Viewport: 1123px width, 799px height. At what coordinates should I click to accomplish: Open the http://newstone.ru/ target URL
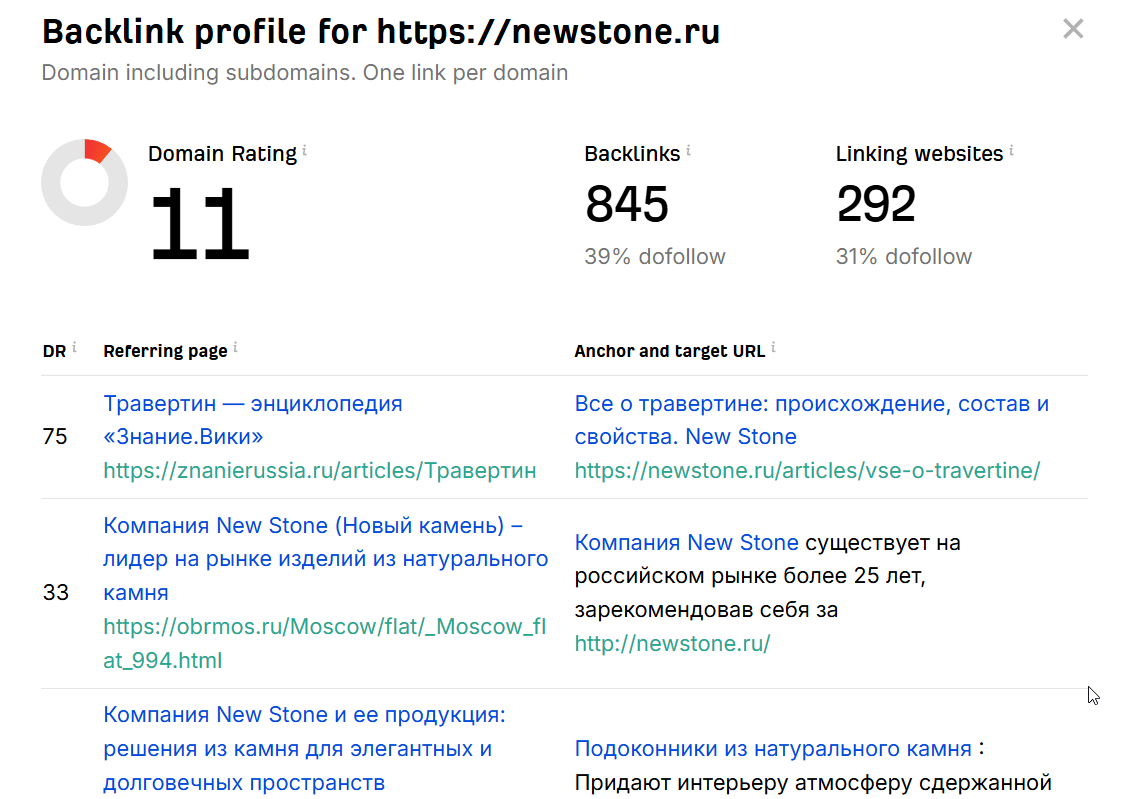tap(673, 643)
